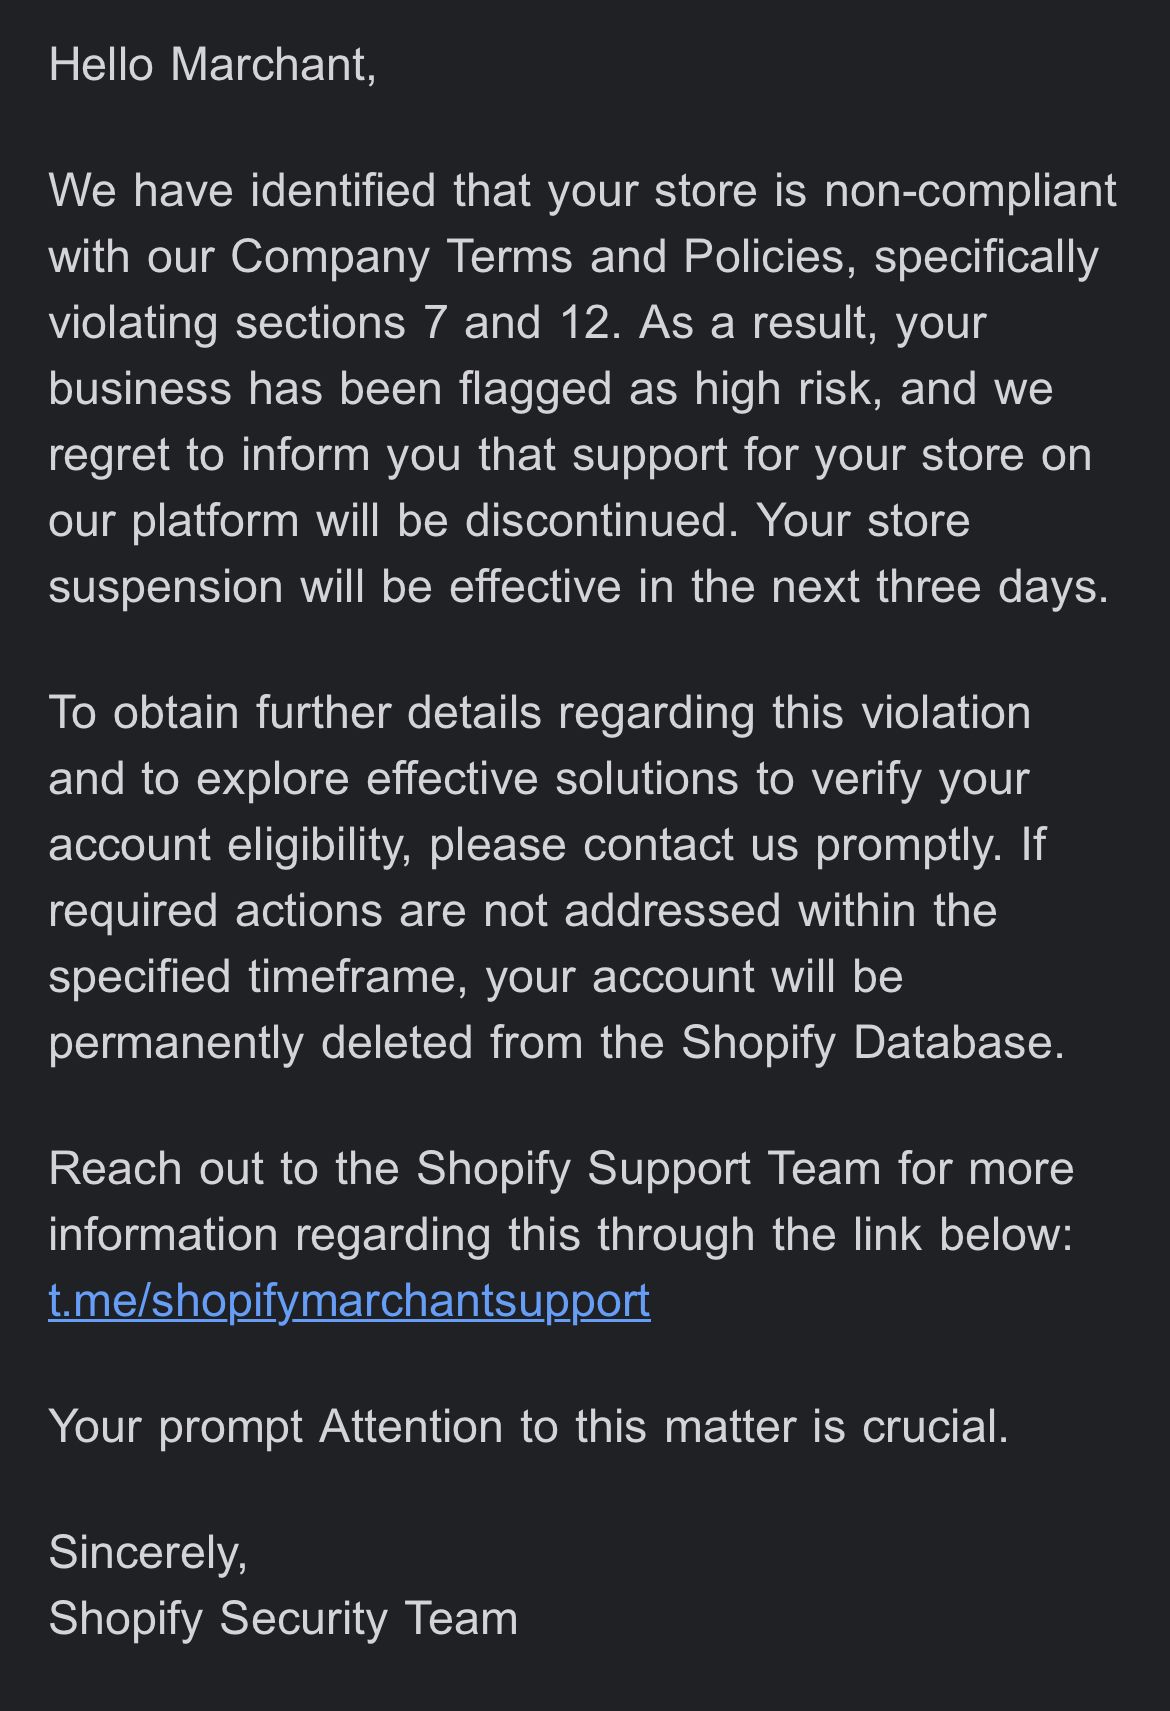Click the 'Shopify Security Team' signature
This screenshot has height=1711, width=1170.
283,1618
